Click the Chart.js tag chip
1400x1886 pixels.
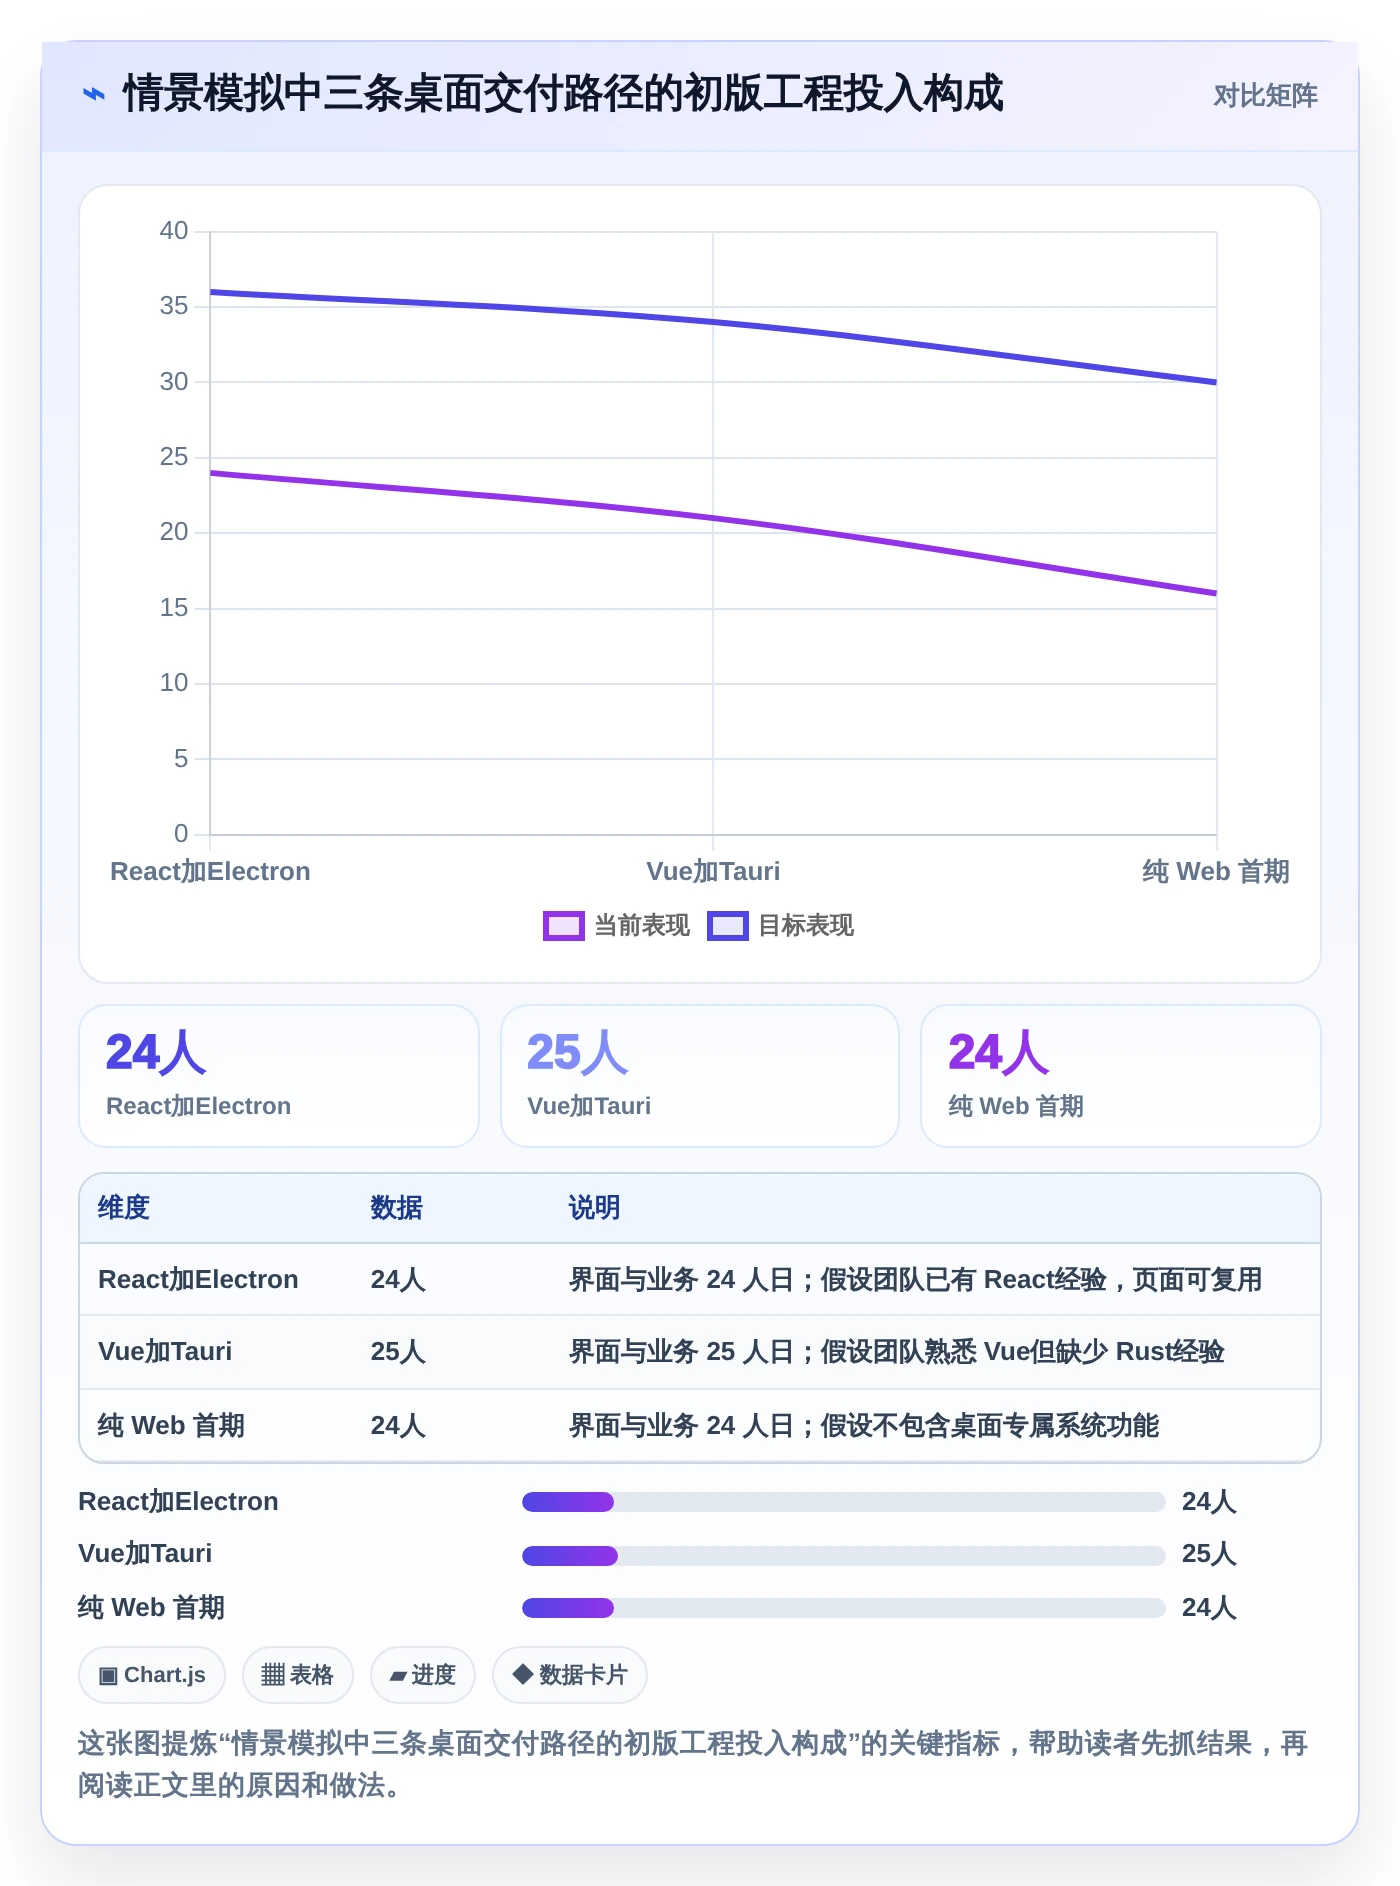point(152,1675)
